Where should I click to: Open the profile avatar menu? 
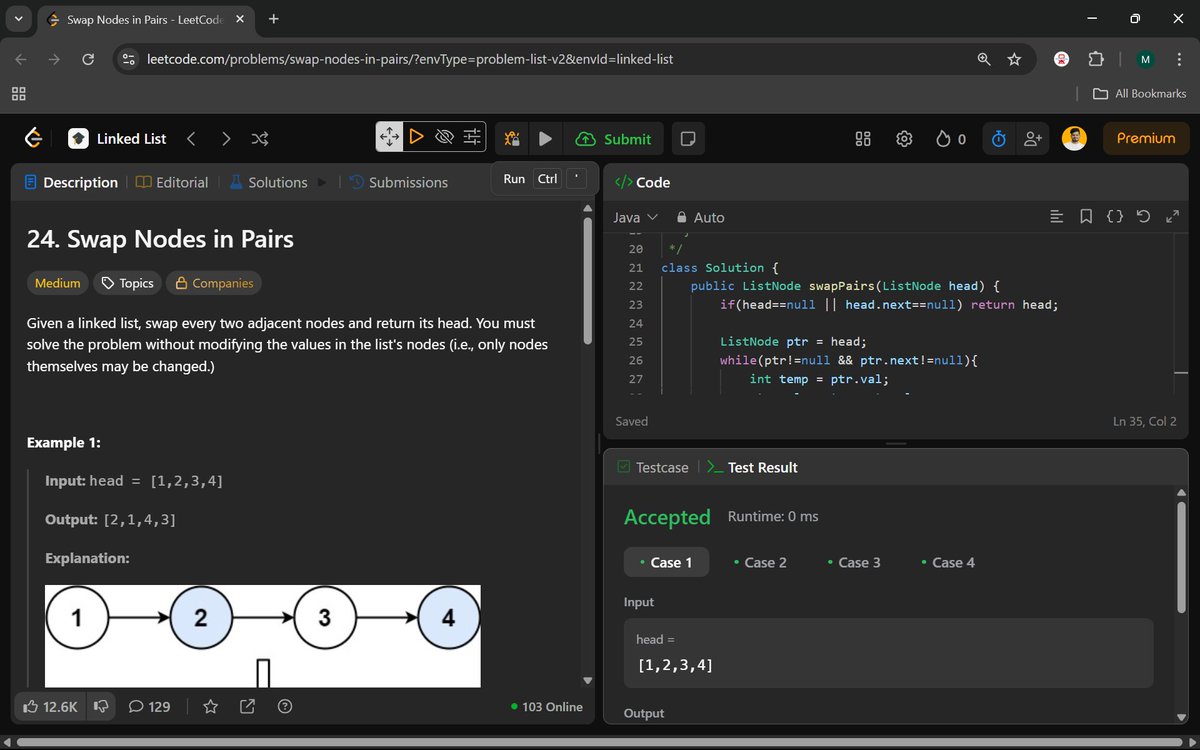tap(1074, 139)
